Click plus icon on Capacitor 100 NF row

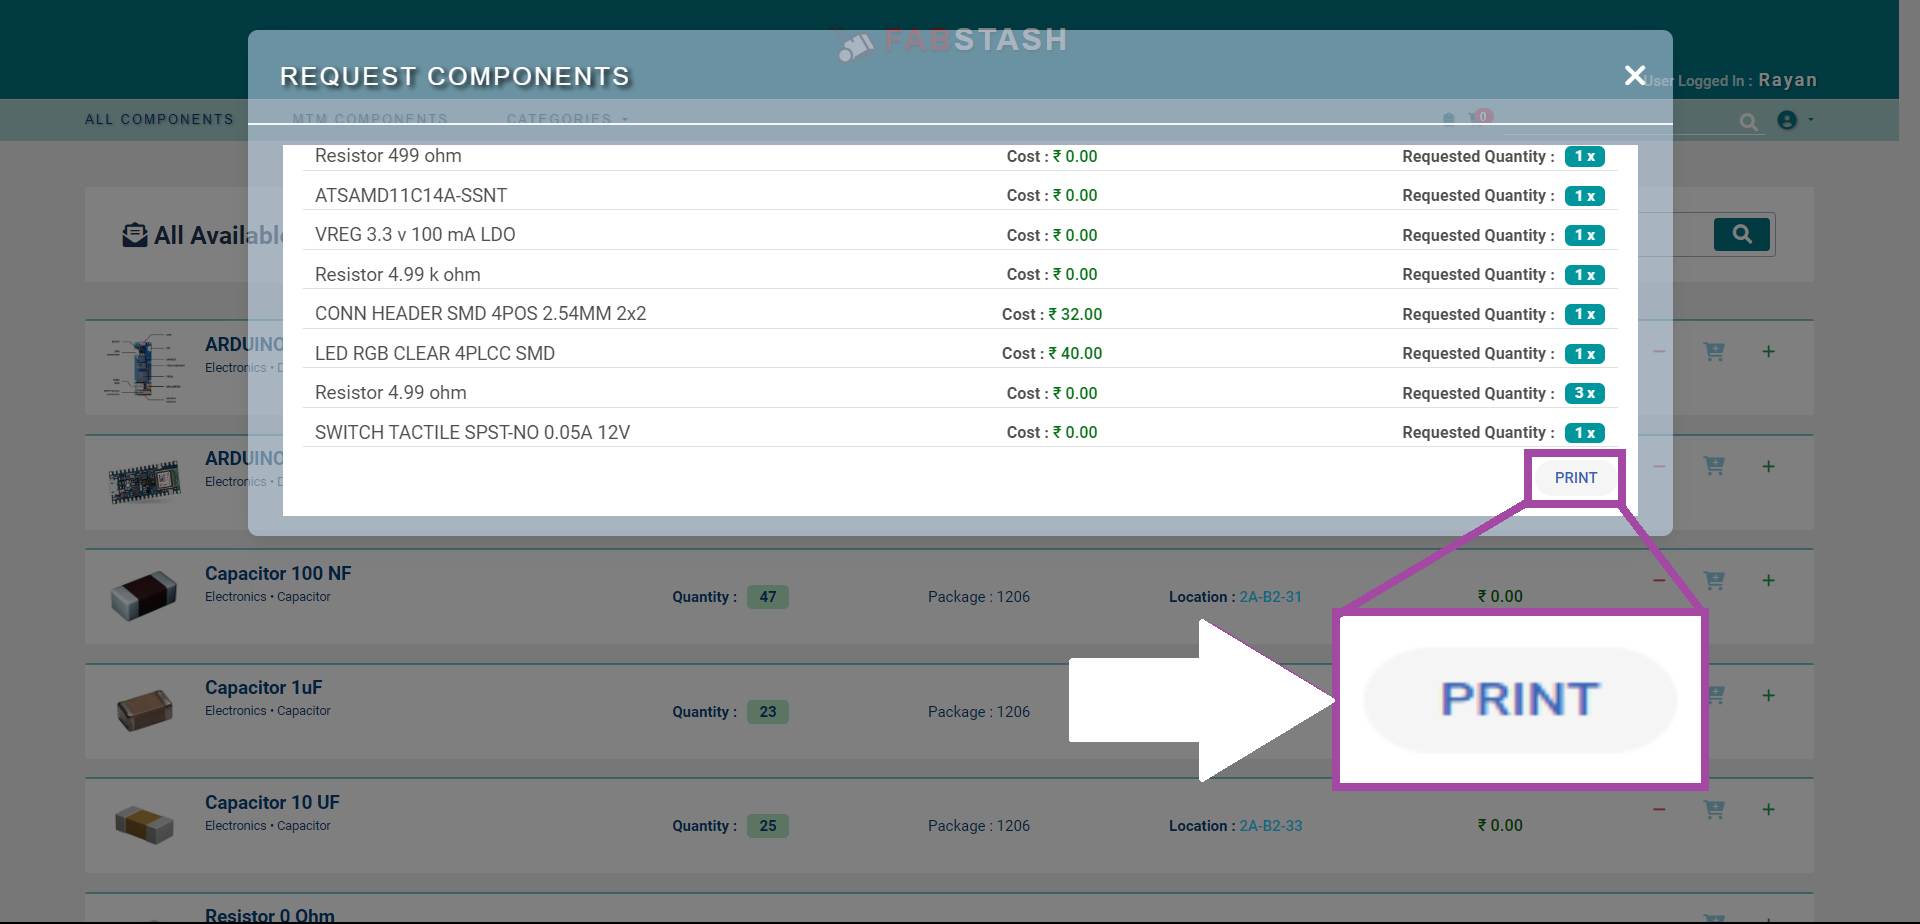1768,580
